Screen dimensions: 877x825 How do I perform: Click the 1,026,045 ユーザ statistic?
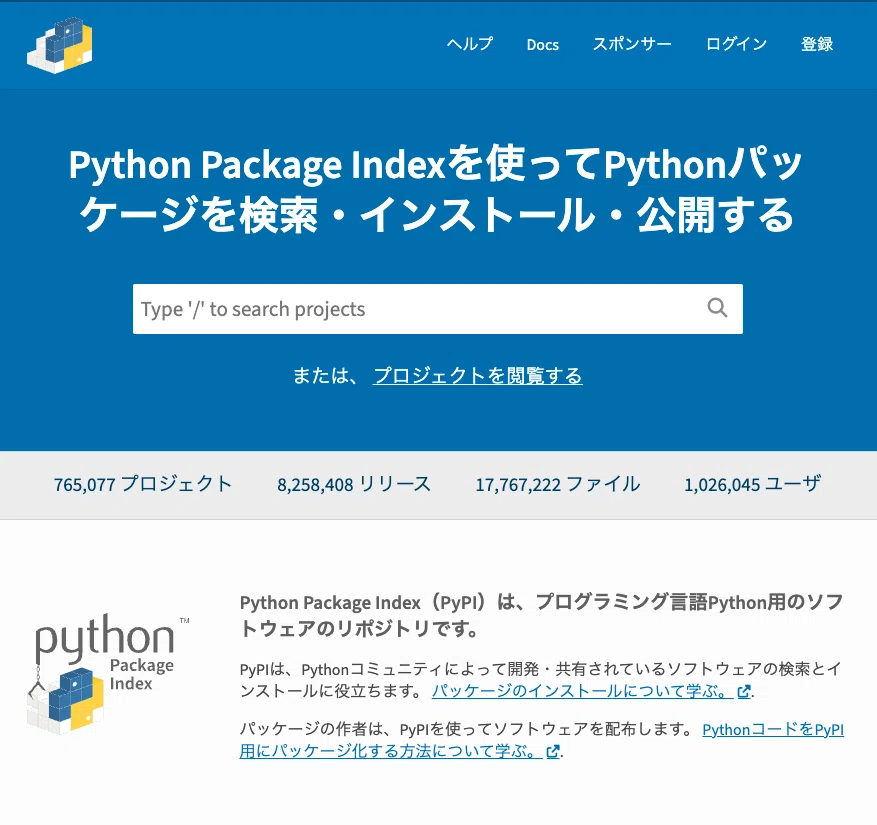click(x=753, y=484)
